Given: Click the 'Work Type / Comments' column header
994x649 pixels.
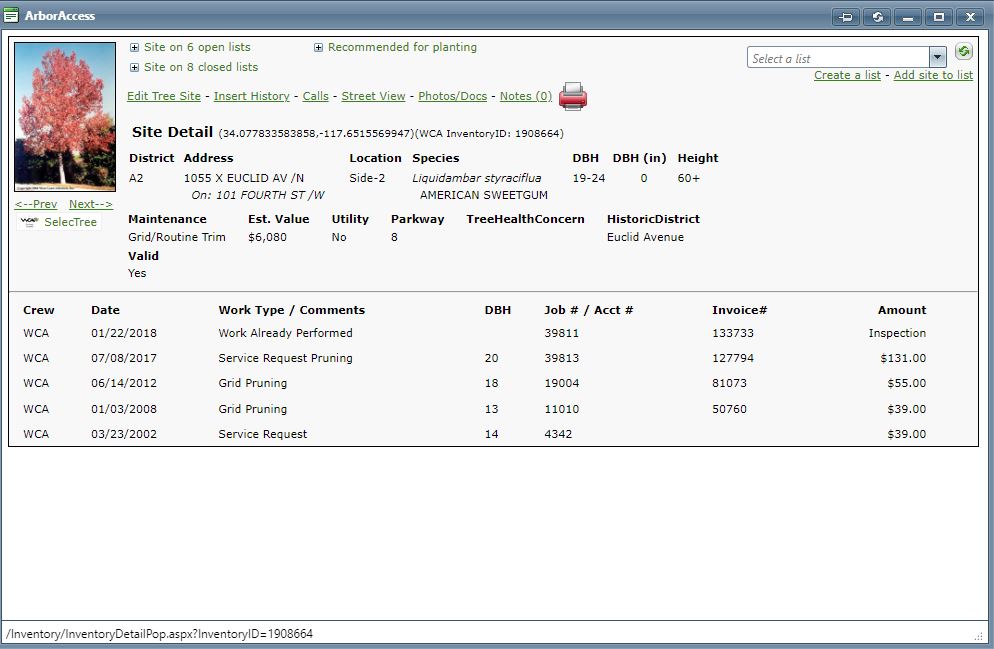Looking at the screenshot, I should click(x=292, y=310).
